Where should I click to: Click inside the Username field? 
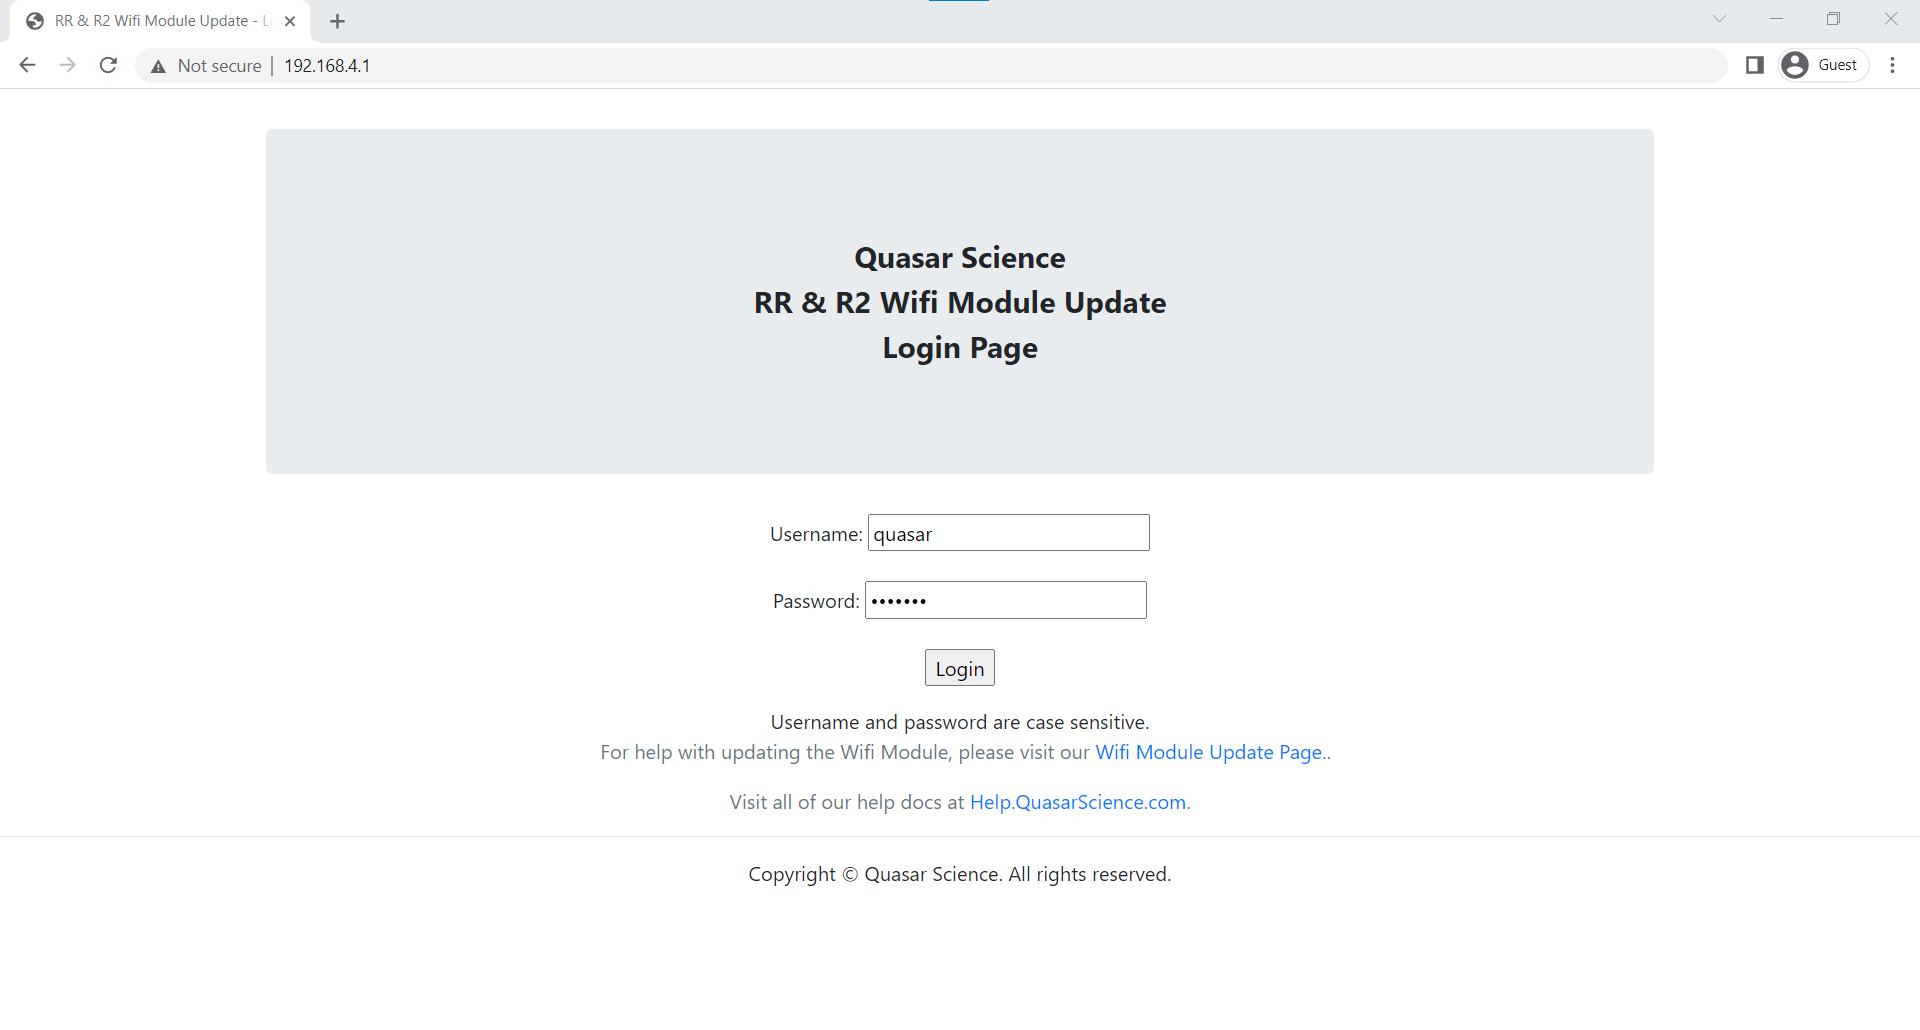1008,533
